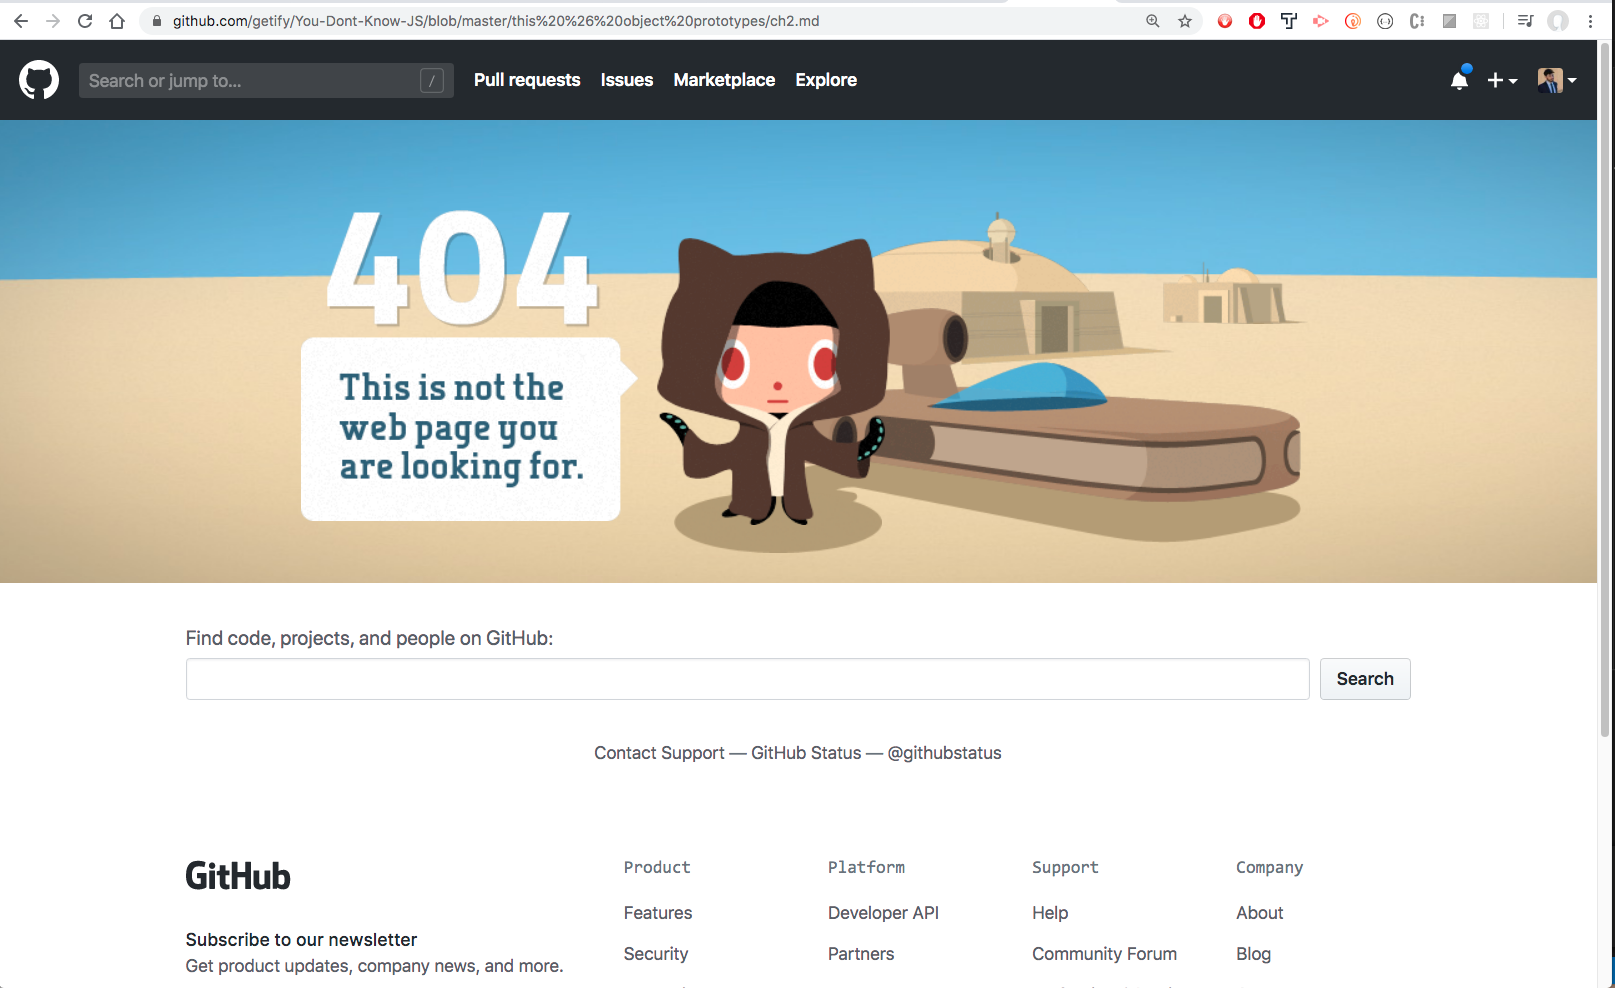Open the zoom magnifier icon in the address bar

pos(1153,21)
